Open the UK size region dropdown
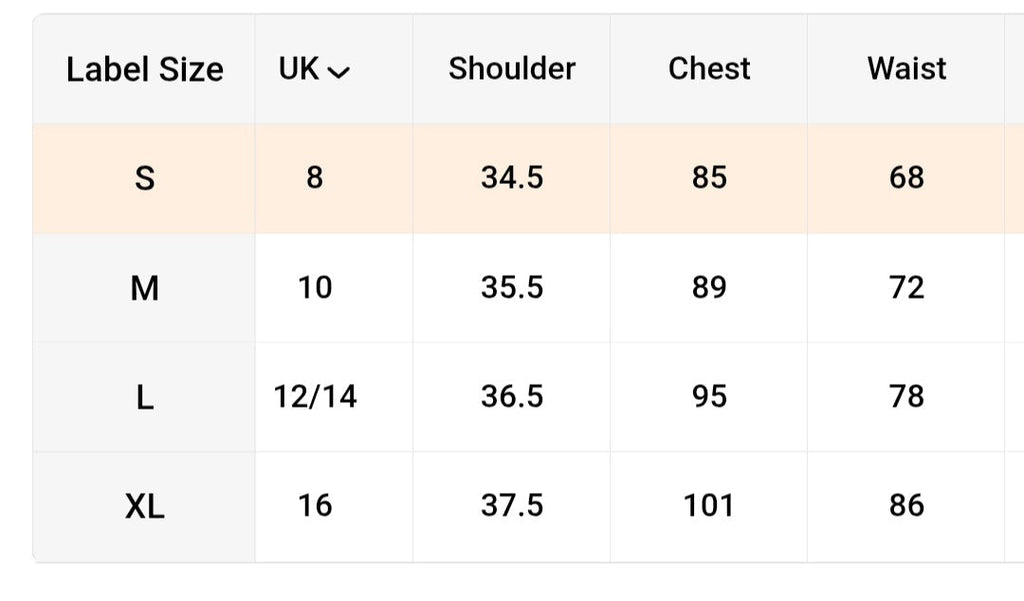This screenshot has height=601, width=1024. coord(314,69)
